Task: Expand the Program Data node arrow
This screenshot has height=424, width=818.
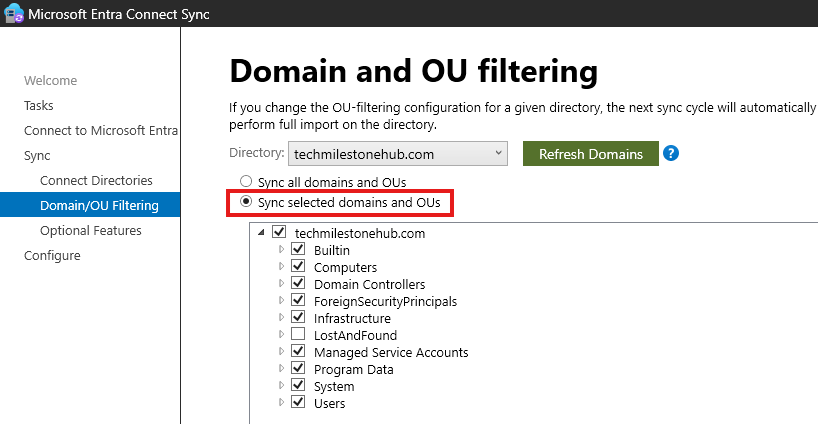Action: pos(281,368)
